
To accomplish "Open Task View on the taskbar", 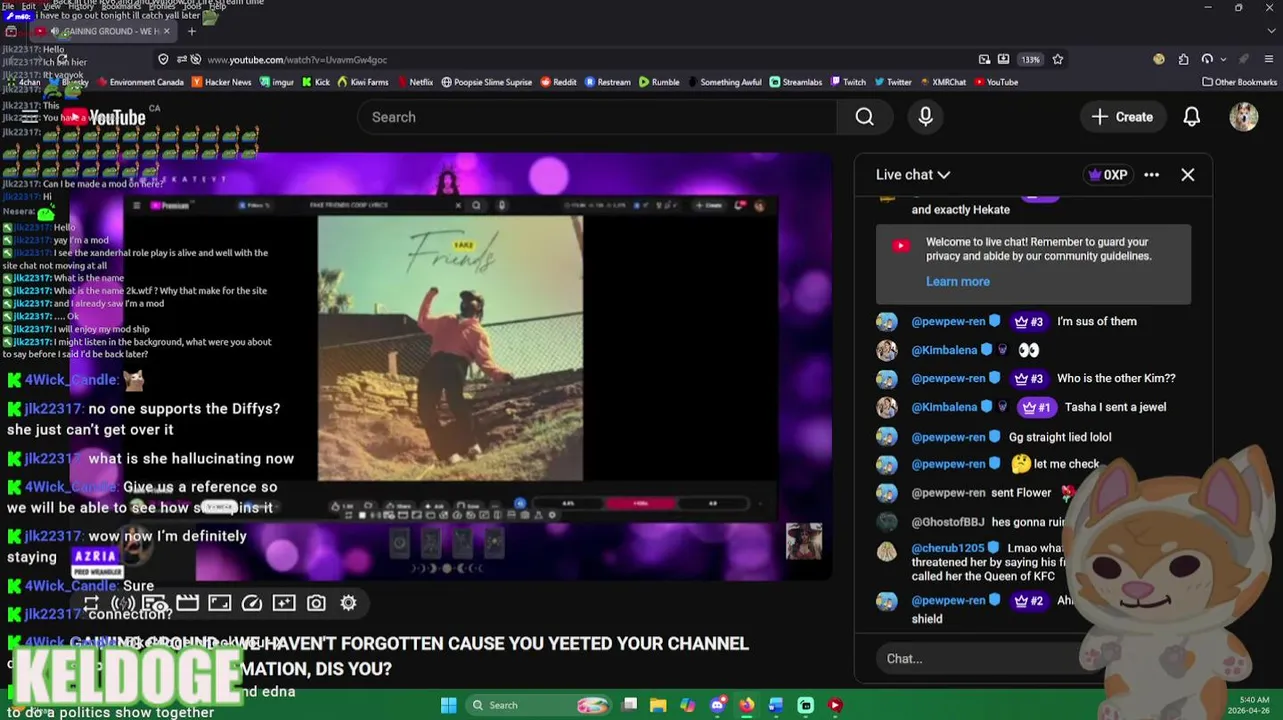I will click(629, 705).
